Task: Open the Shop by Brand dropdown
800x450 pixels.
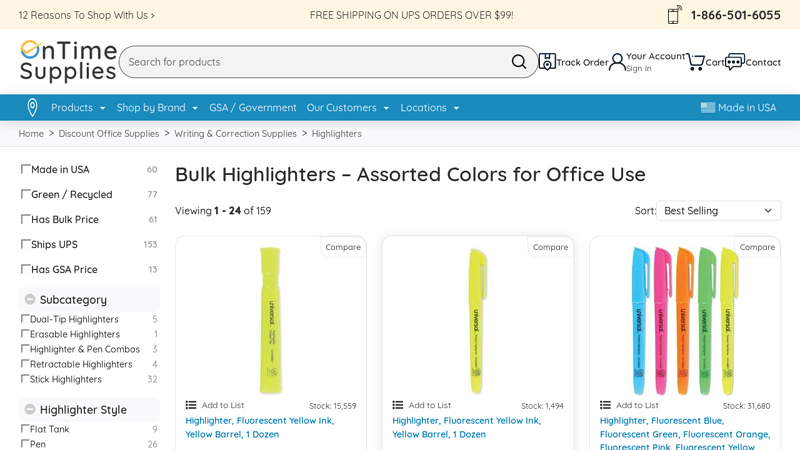Action: 157,108
